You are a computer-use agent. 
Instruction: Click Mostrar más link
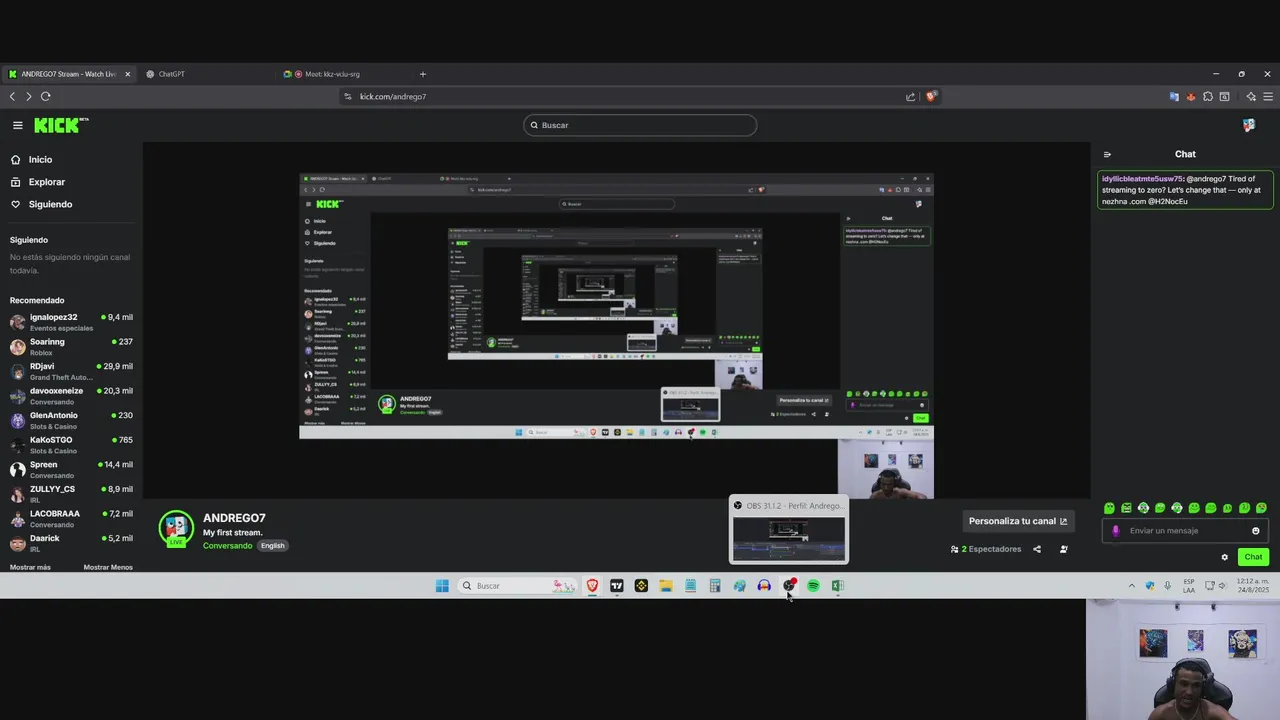point(30,567)
